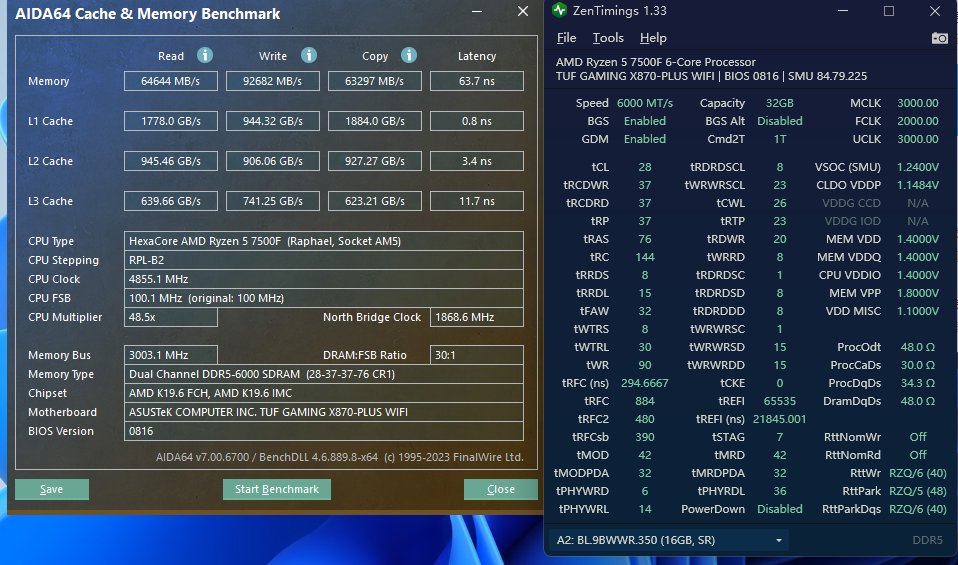This screenshot has height=565, width=958.
Task: Click the CPU Clock field 4855.1 MHz
Action: (x=324, y=279)
